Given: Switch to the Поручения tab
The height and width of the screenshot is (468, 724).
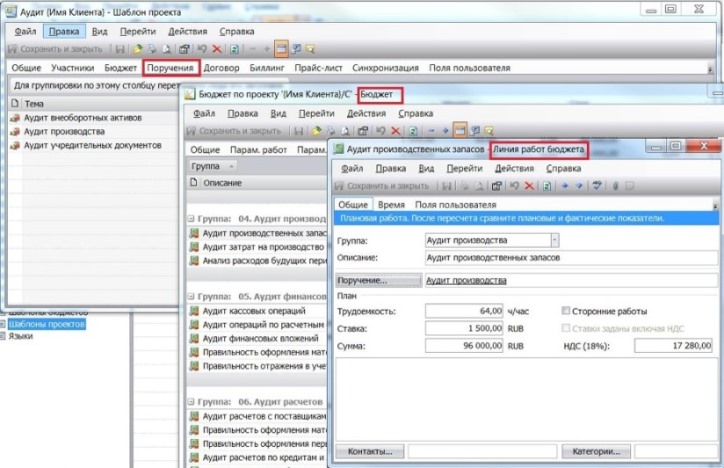Looking at the screenshot, I should [170, 68].
